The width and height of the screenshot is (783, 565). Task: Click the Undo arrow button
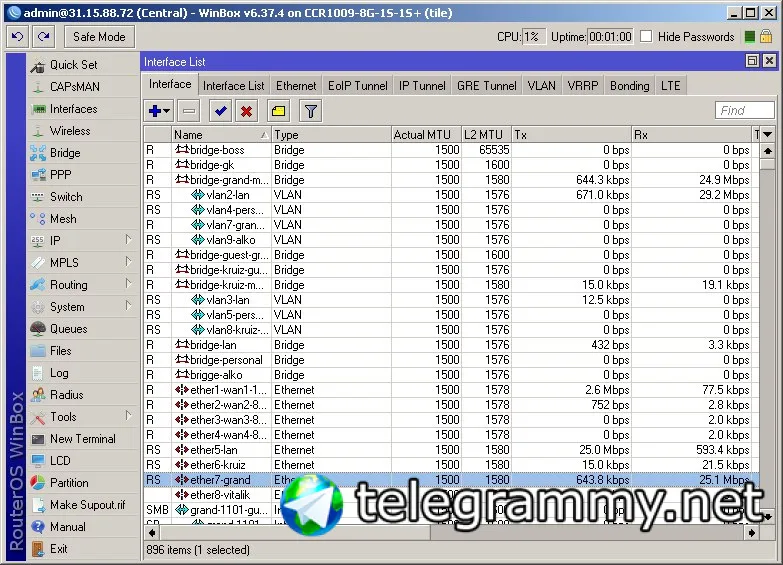coord(17,36)
